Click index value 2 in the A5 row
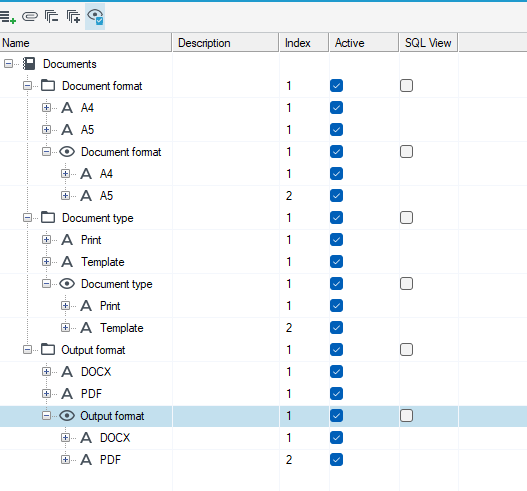527x491 pixels. [x=289, y=196]
